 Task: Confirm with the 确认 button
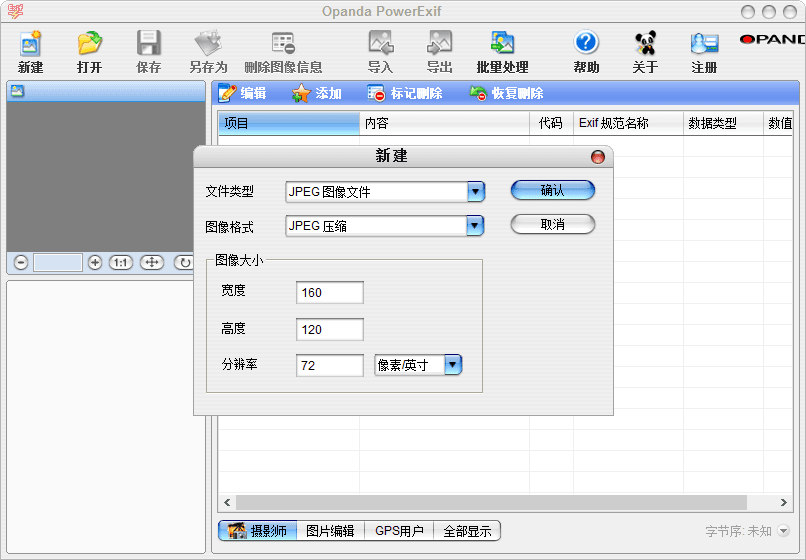tap(553, 190)
